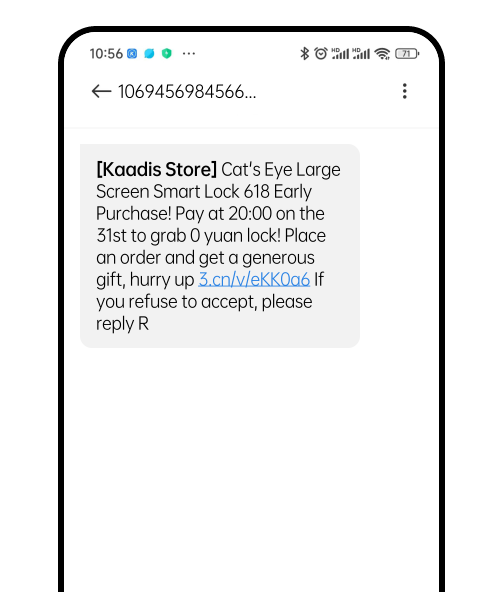Tap the green shield notification icon
The width and height of the screenshot is (503, 592).
167,54
